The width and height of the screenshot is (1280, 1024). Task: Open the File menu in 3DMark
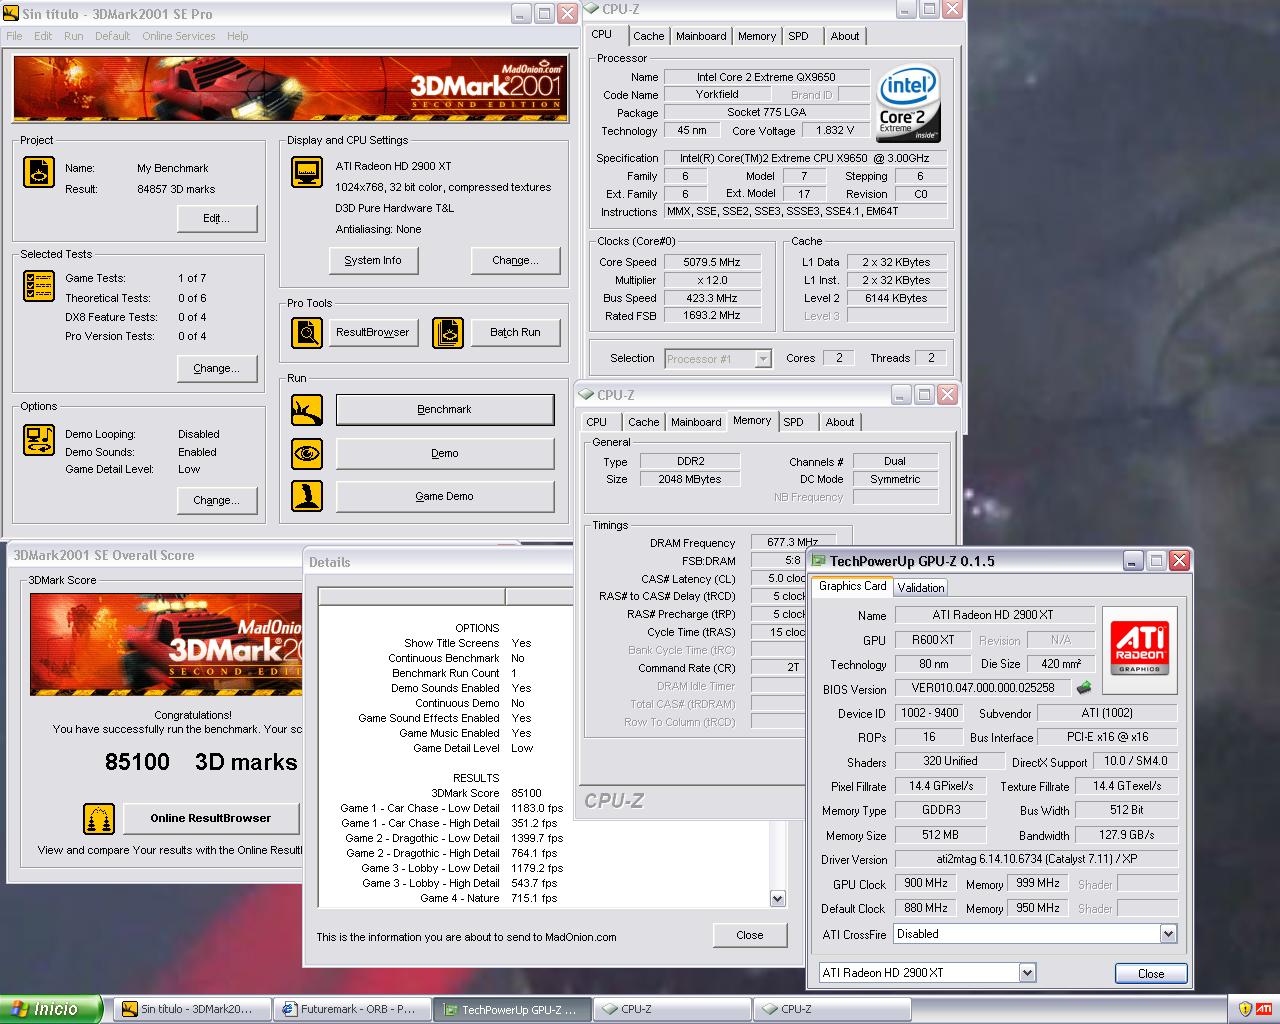click(14, 36)
